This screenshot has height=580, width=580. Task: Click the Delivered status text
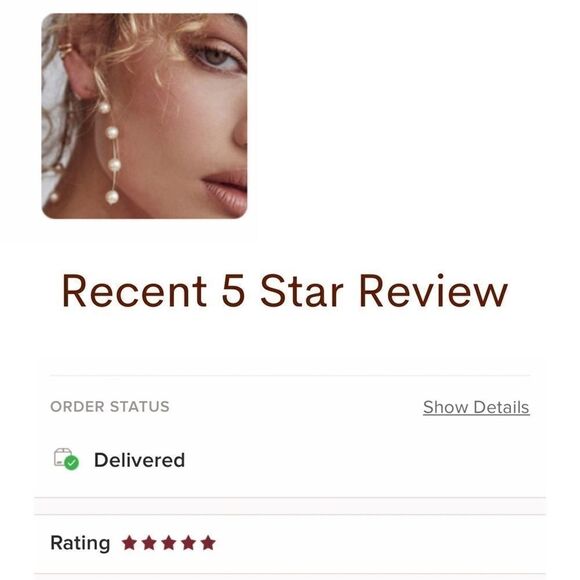tap(139, 460)
